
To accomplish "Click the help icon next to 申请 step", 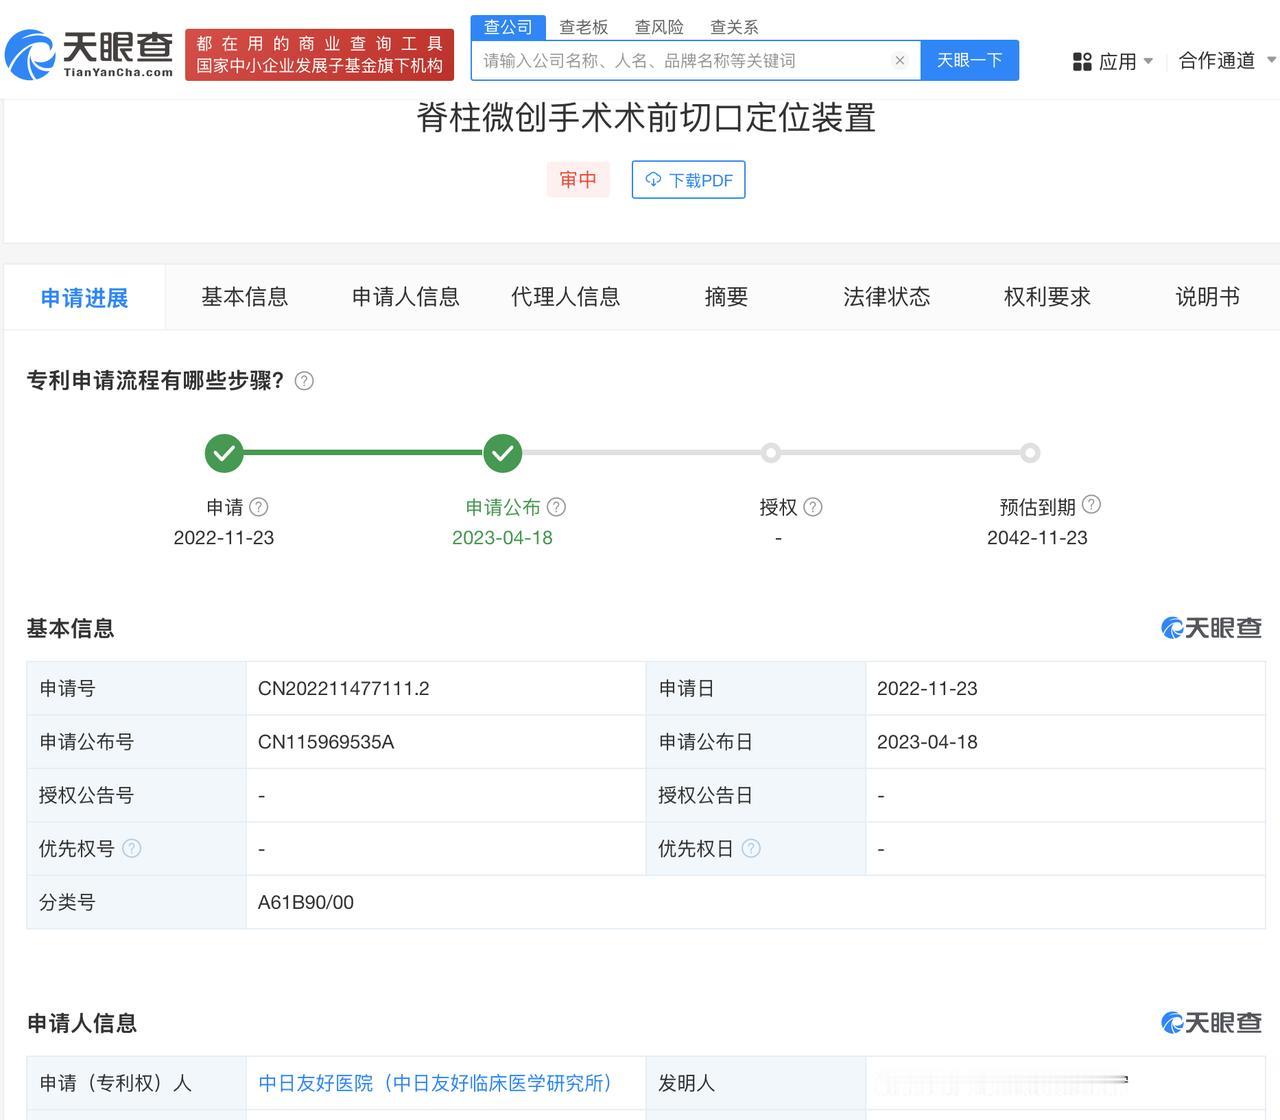I will coord(258,507).
